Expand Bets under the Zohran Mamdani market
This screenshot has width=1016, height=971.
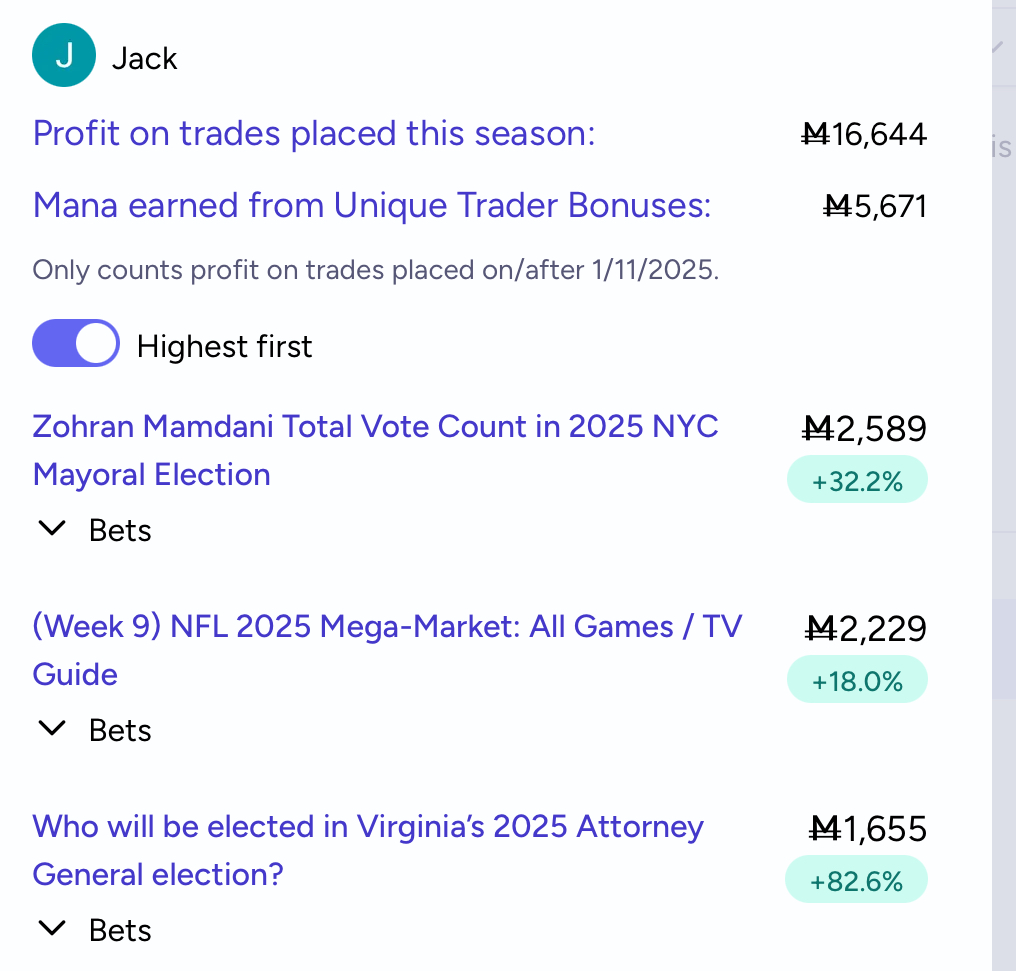[94, 530]
